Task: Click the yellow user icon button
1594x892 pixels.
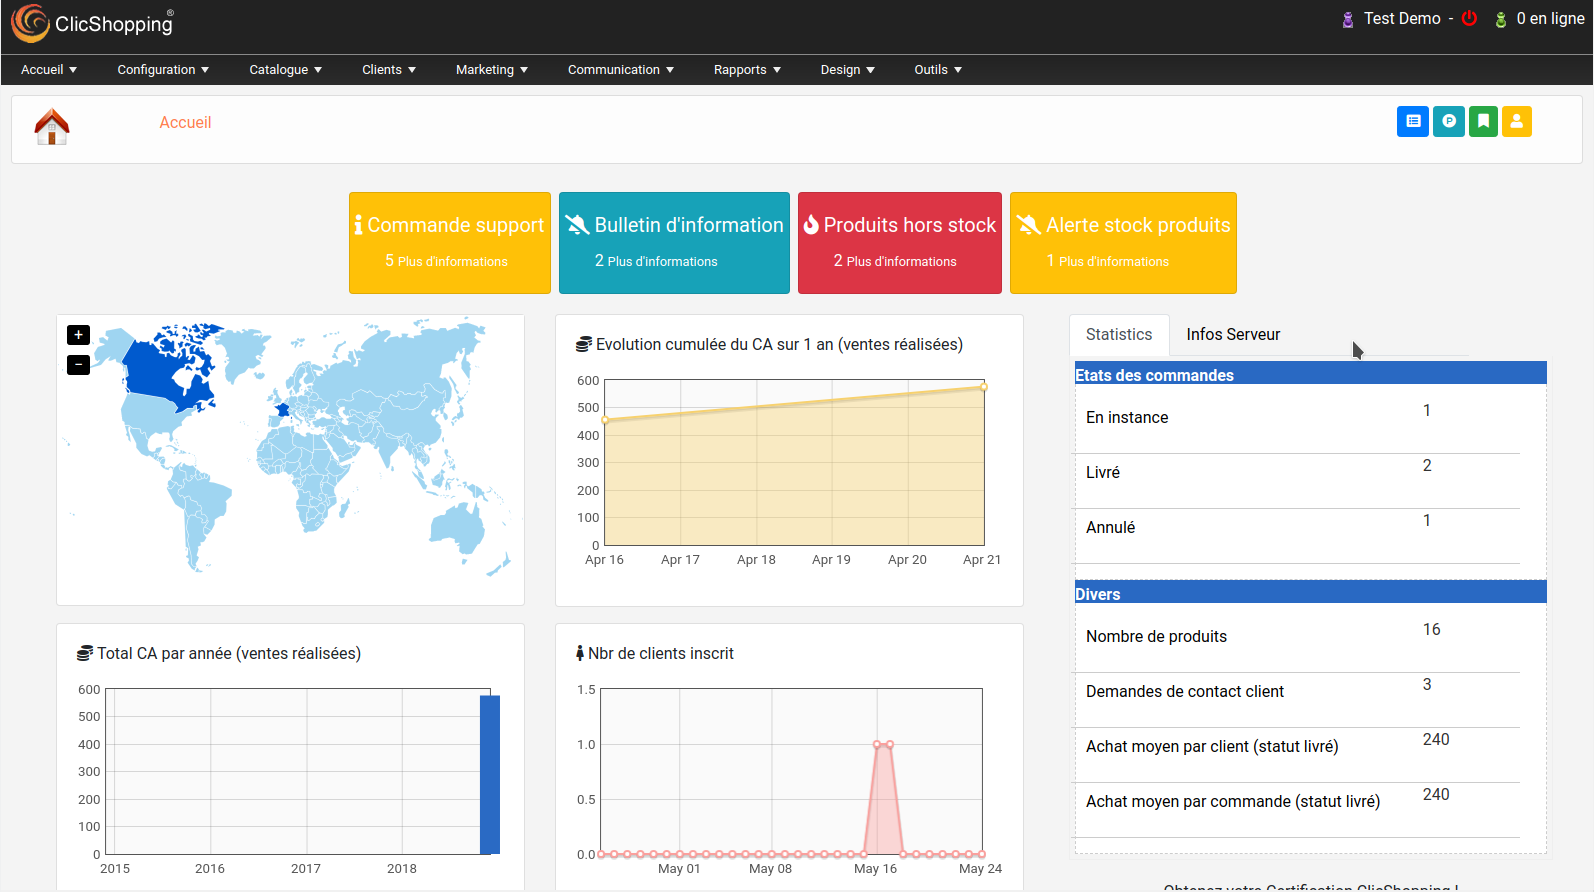Action: 1517,121
